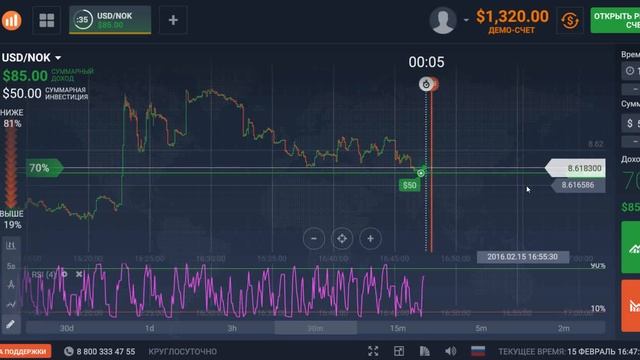Click the expiration time field with clock
Viewport: 640px width, 360px height.
coord(631,71)
